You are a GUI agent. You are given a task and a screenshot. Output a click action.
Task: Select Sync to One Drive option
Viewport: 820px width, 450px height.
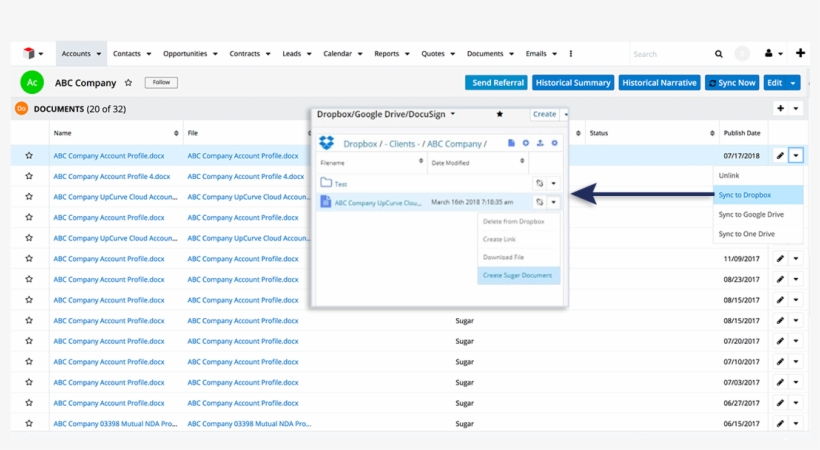click(x=758, y=233)
